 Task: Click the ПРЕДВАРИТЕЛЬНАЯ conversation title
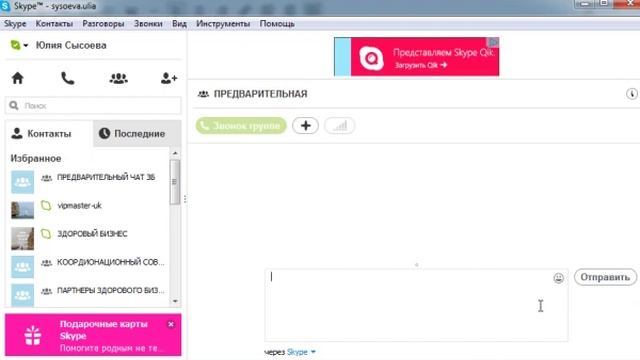[x=260, y=94]
